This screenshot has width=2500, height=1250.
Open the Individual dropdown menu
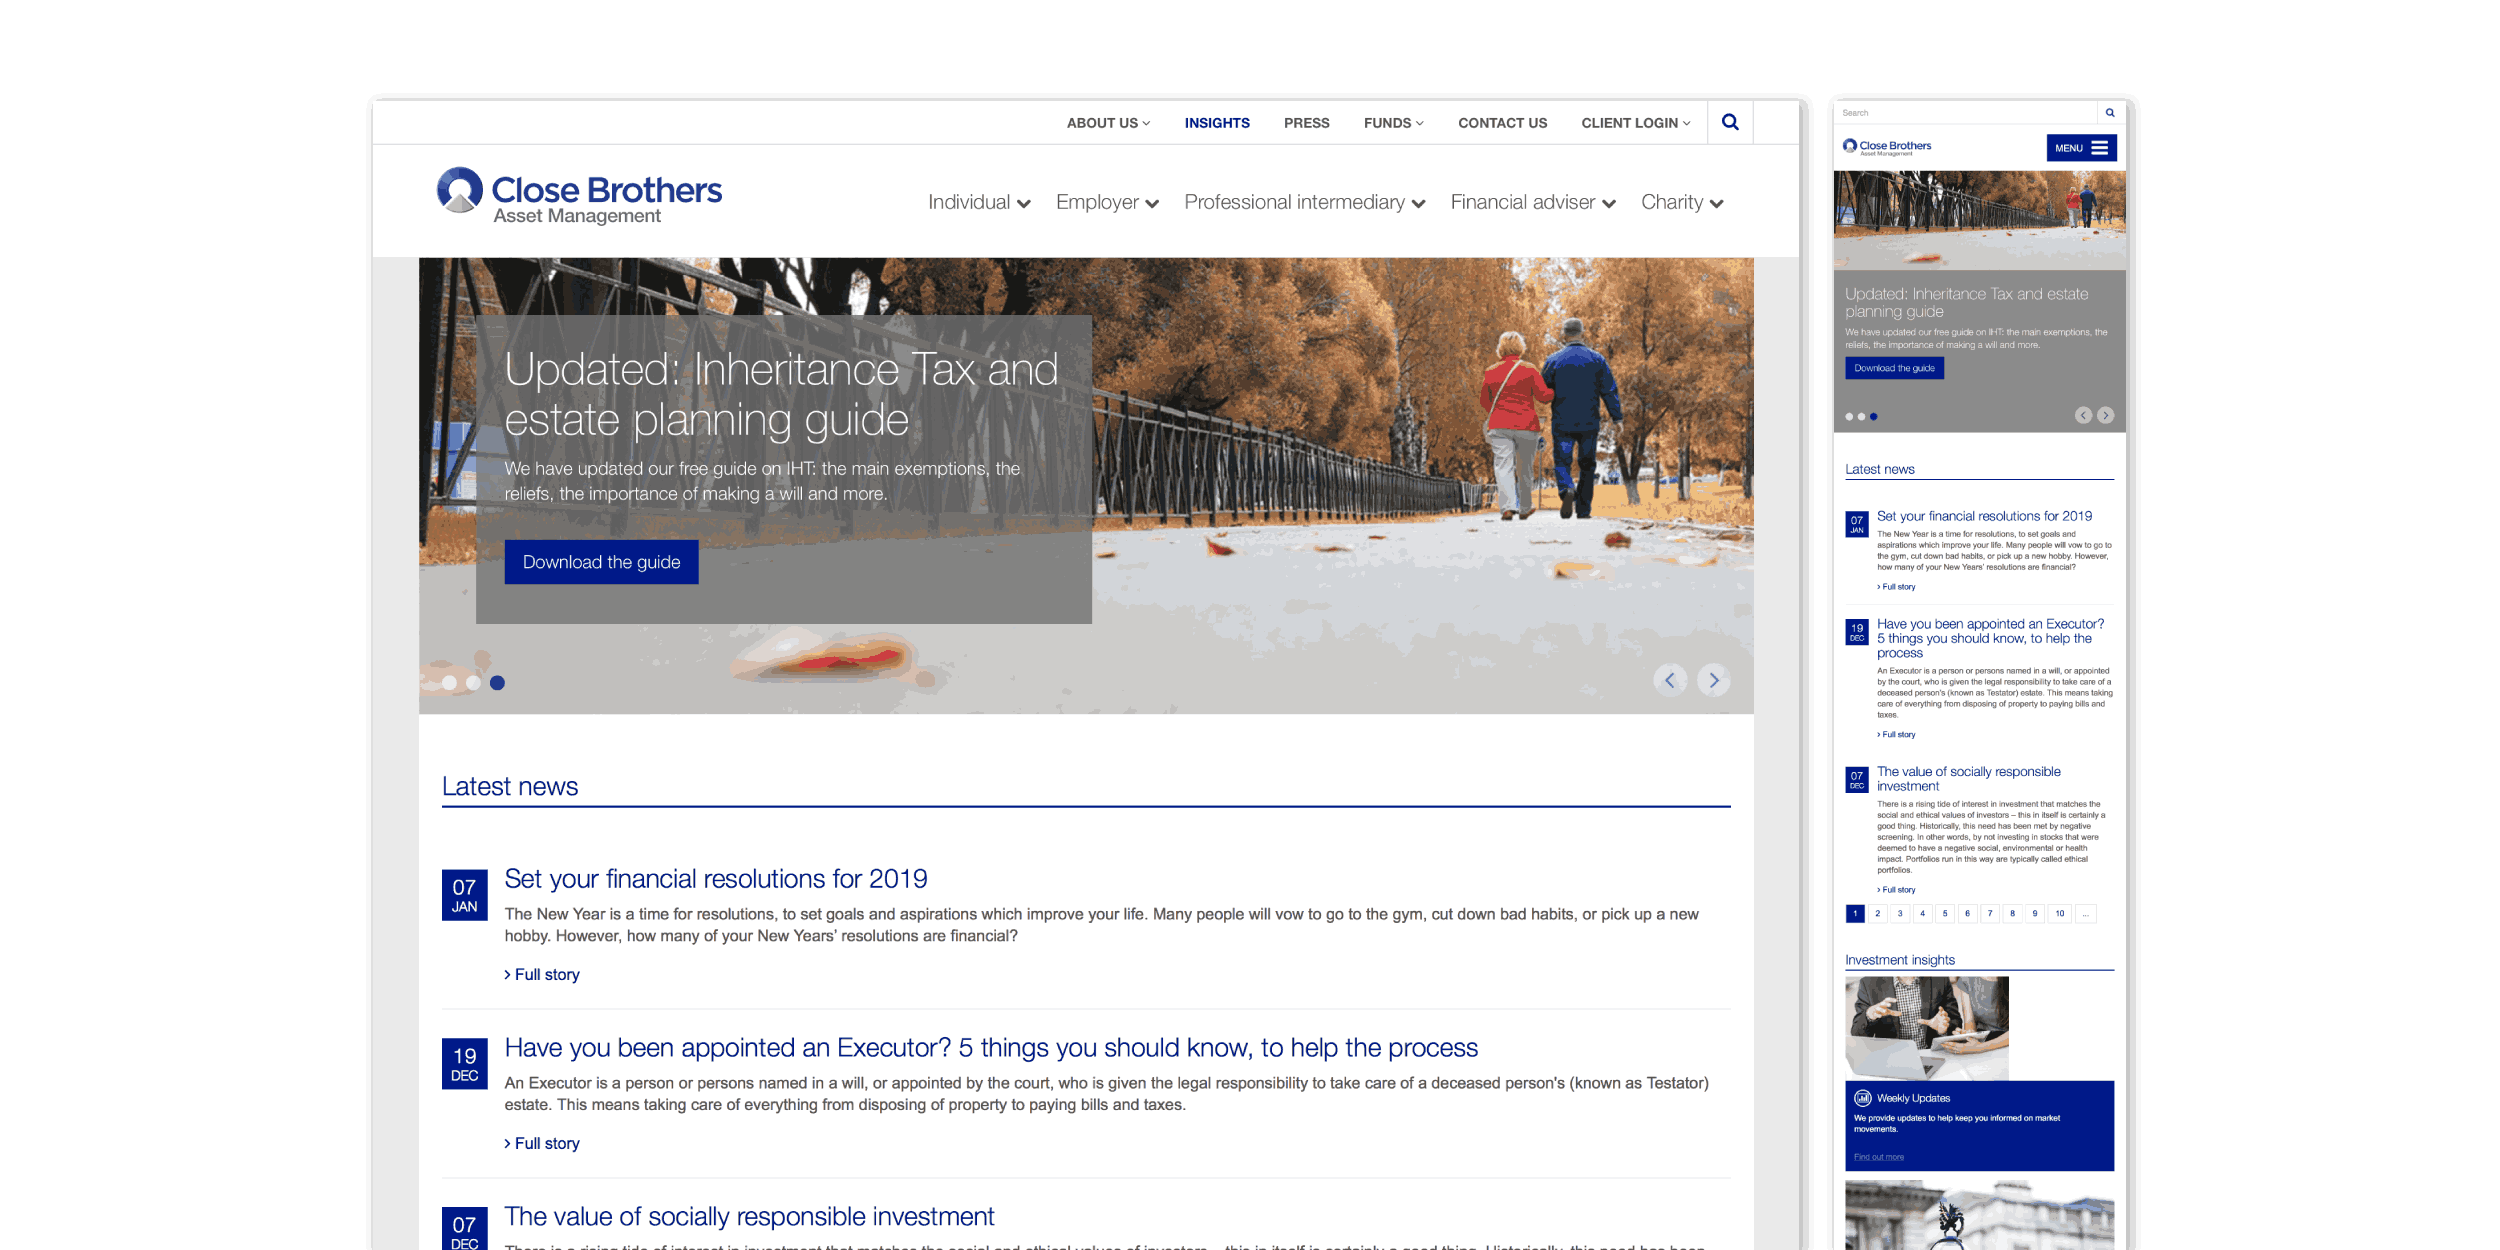point(979,202)
